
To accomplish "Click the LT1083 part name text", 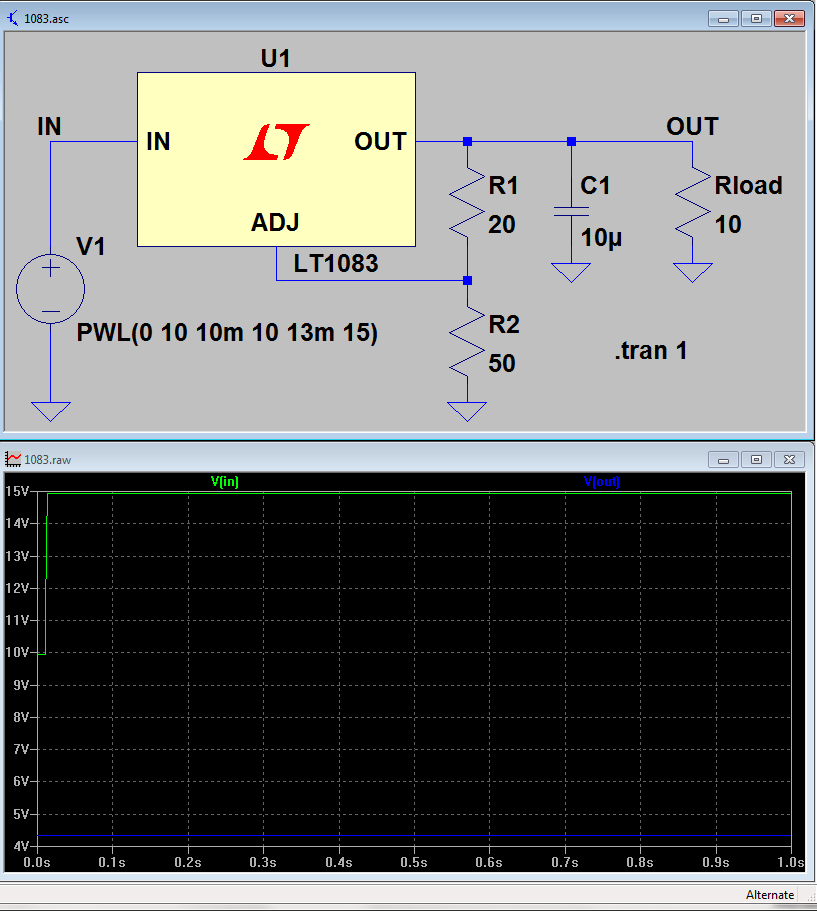I will point(336,264).
